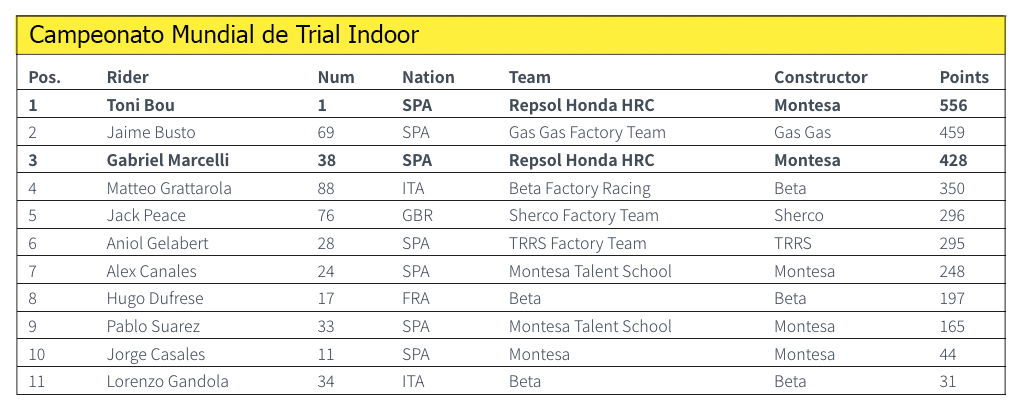Open Gabriel Marcelli's rider entry
1017x411 pixels.
coord(167,160)
